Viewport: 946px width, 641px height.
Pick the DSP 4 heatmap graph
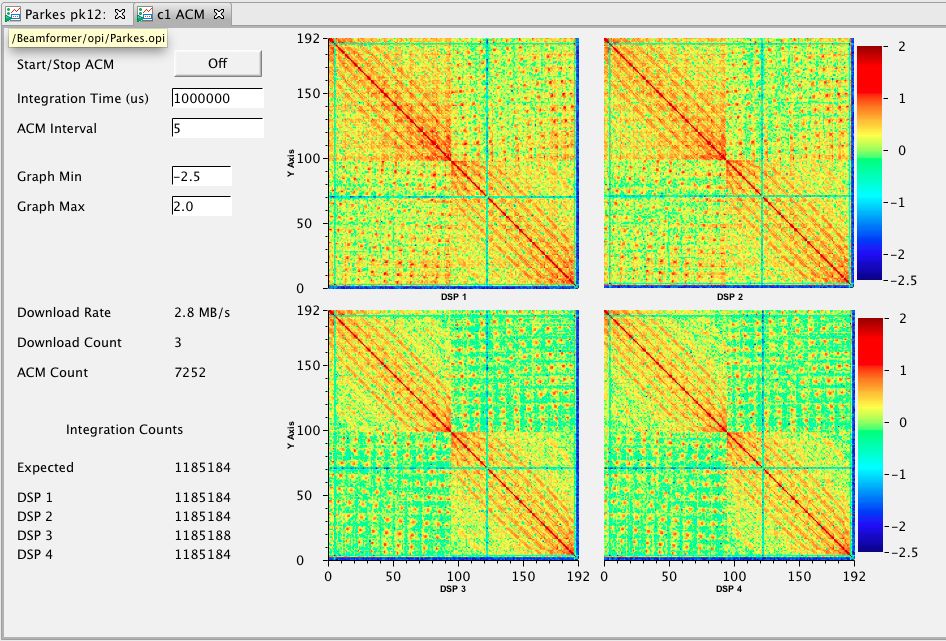pos(729,435)
